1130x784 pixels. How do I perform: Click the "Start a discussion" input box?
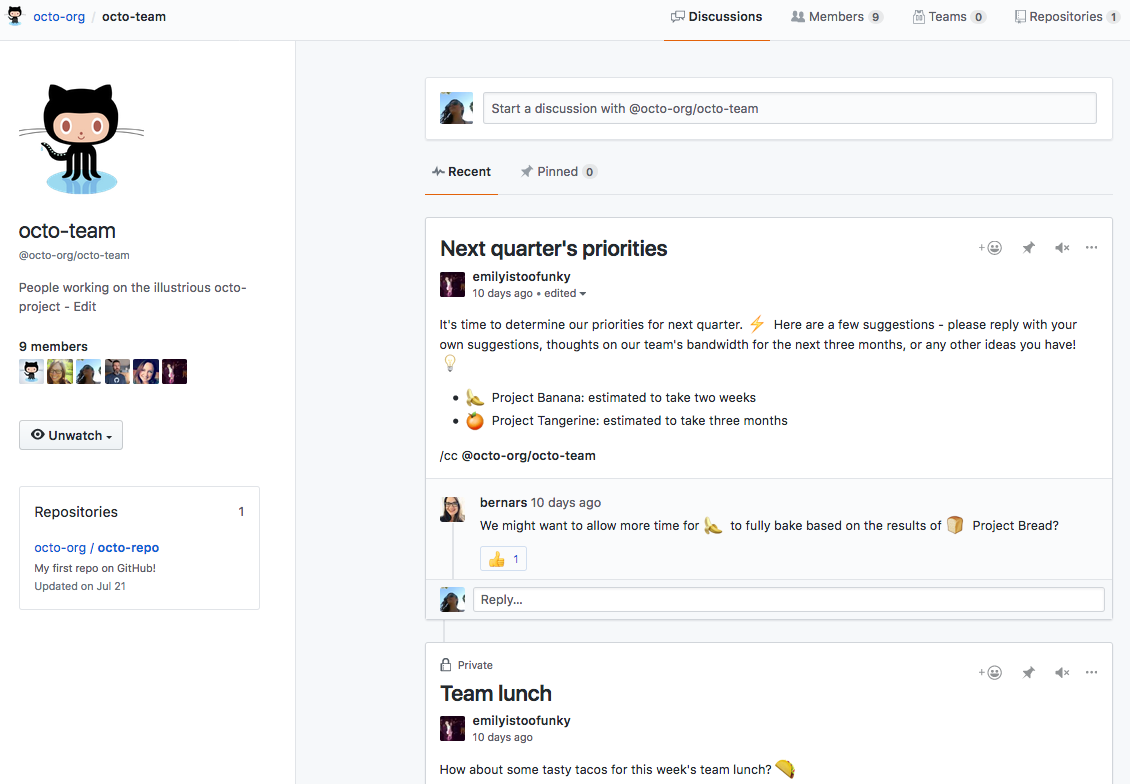[x=789, y=108]
